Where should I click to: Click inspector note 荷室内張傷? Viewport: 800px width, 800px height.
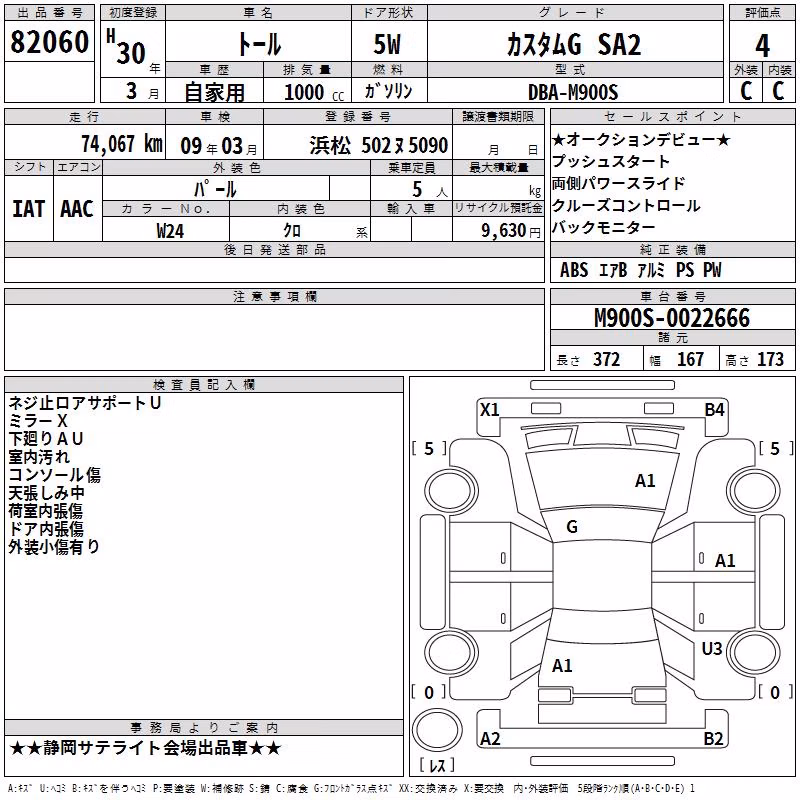click(x=45, y=510)
